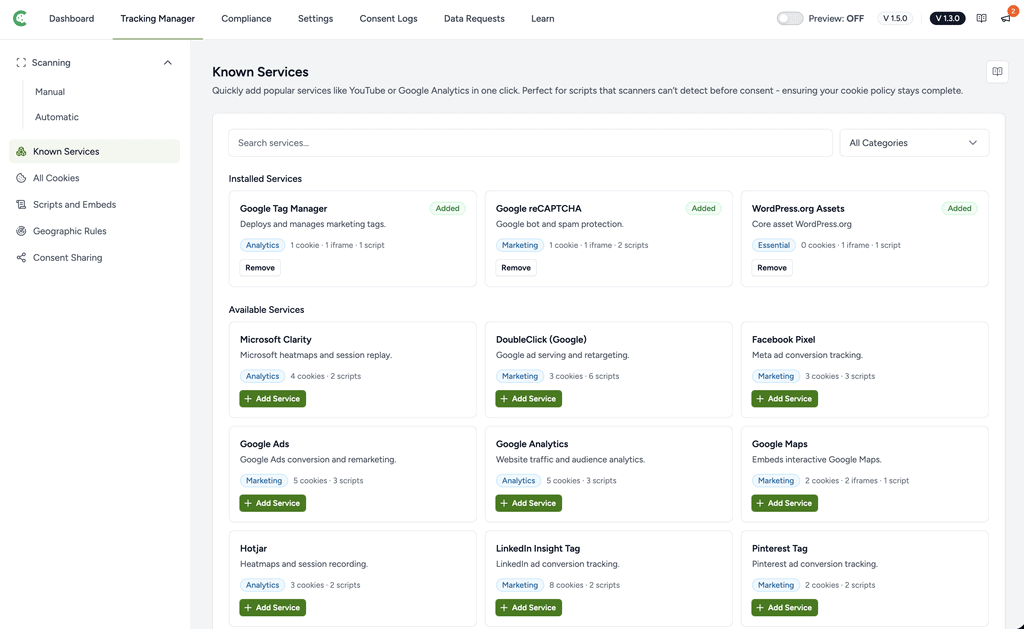Add the Facebook Pixel service

784,398
